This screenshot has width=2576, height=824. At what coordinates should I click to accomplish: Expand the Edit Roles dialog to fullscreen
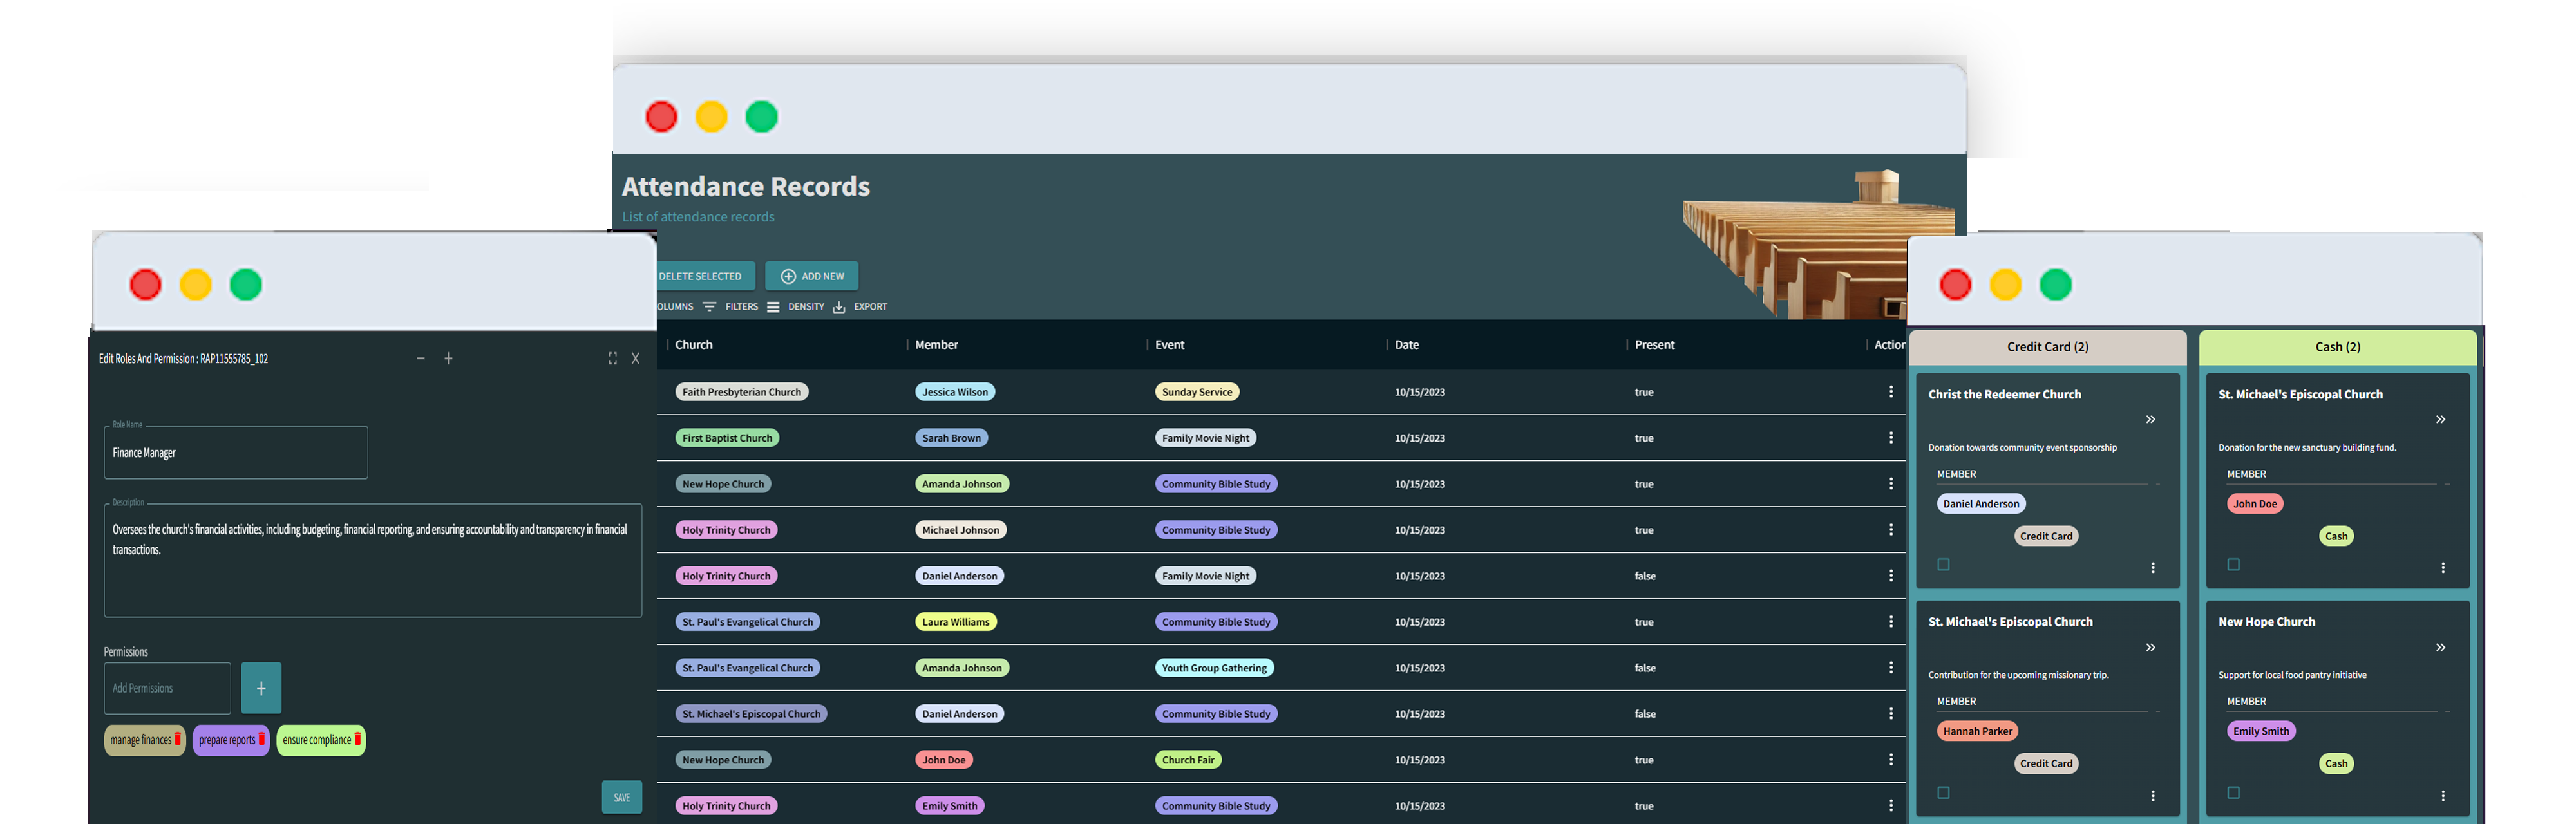tap(612, 357)
